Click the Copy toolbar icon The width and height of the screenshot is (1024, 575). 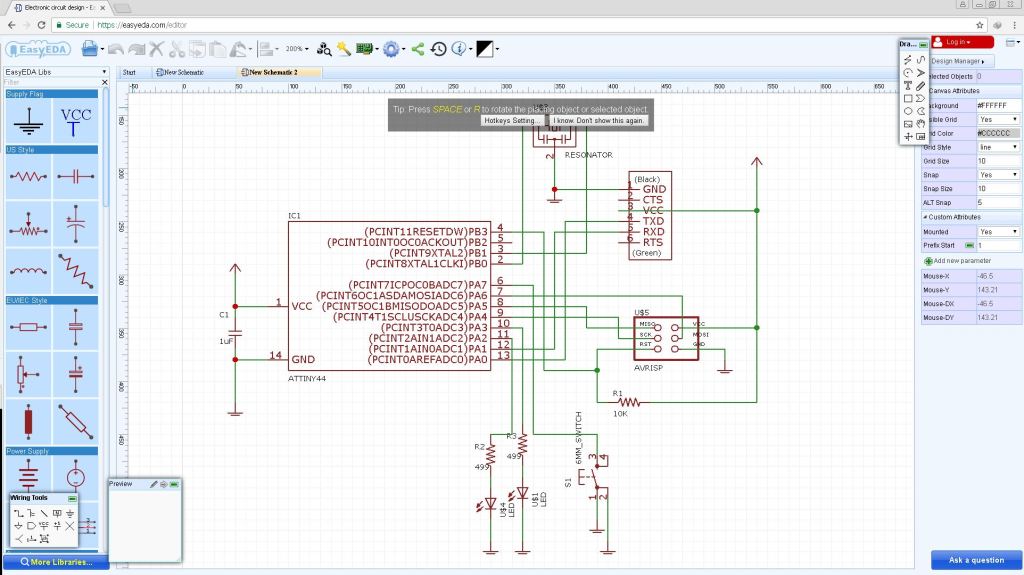point(197,49)
